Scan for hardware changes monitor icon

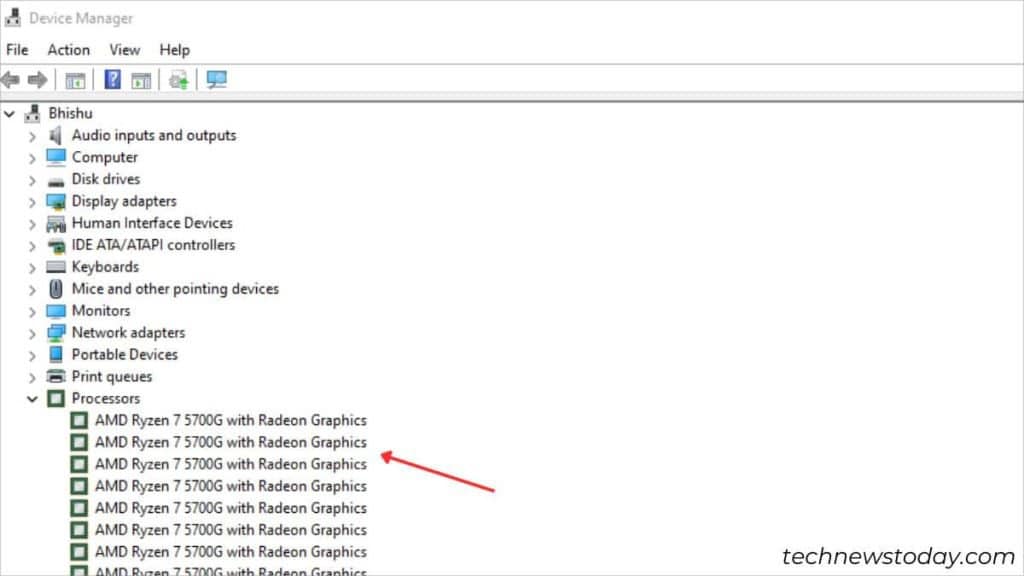[216, 80]
